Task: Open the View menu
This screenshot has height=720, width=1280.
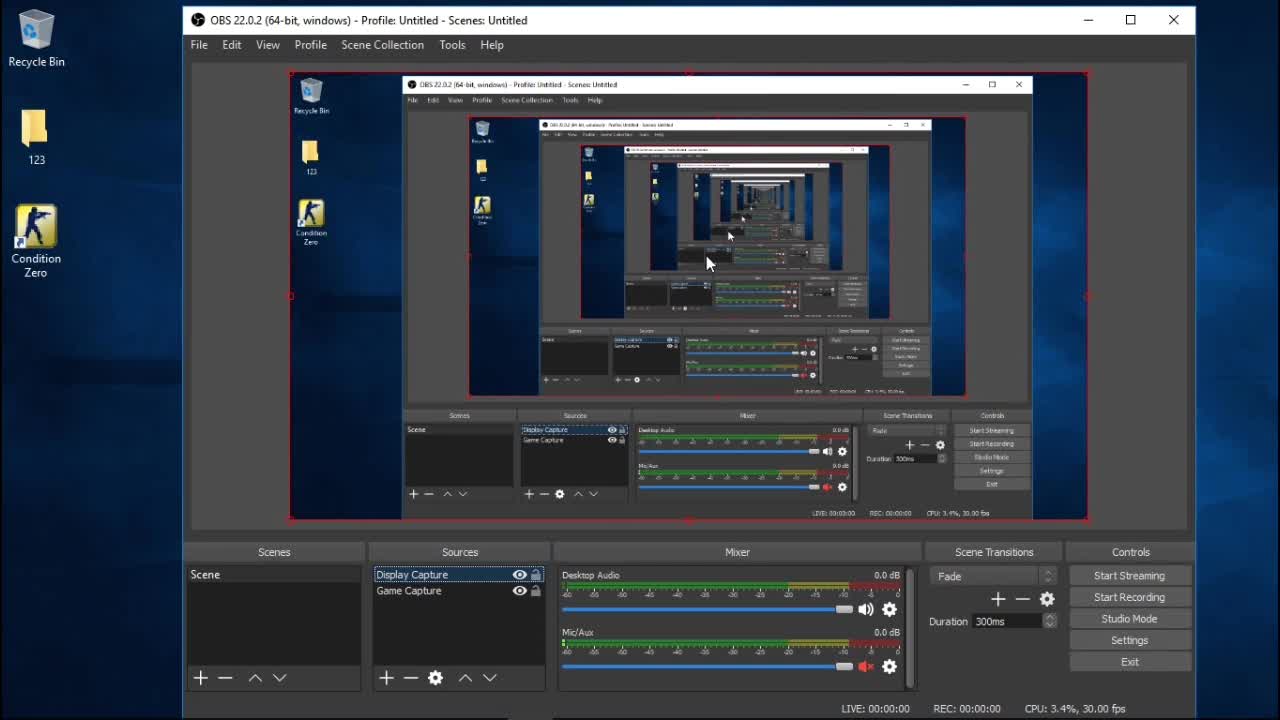Action: 268,45
